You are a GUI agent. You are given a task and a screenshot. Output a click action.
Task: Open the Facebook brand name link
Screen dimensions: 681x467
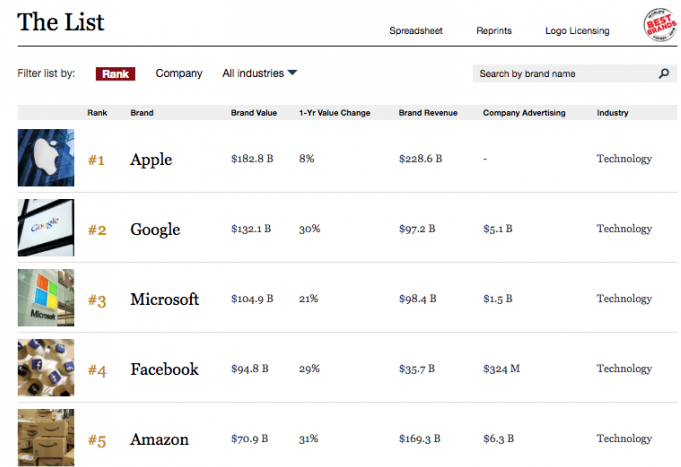[164, 369]
